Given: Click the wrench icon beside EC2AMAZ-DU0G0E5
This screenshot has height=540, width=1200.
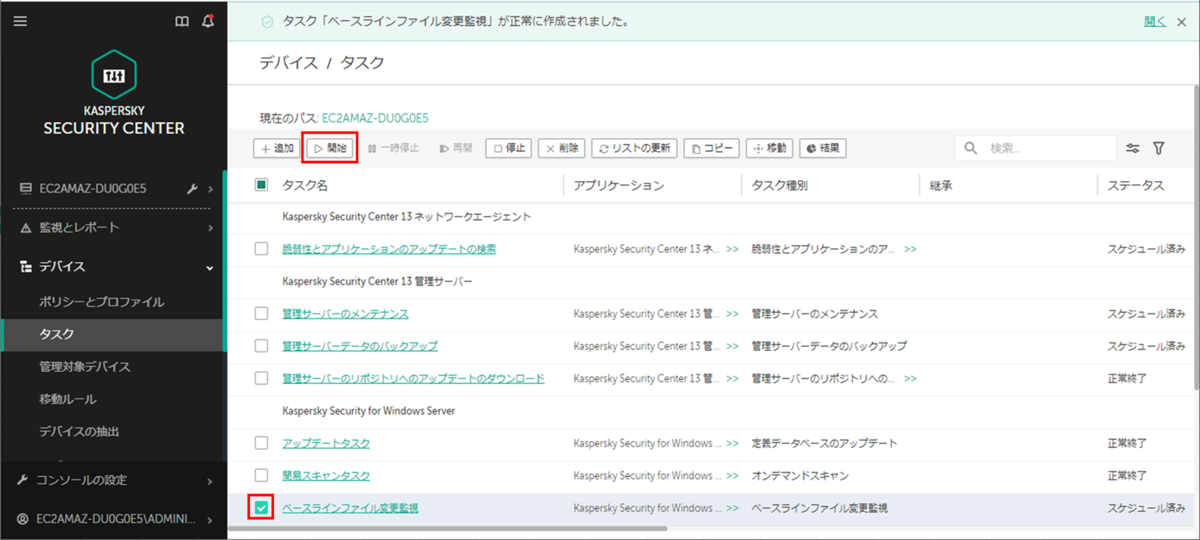Looking at the screenshot, I should pyautogui.click(x=192, y=188).
